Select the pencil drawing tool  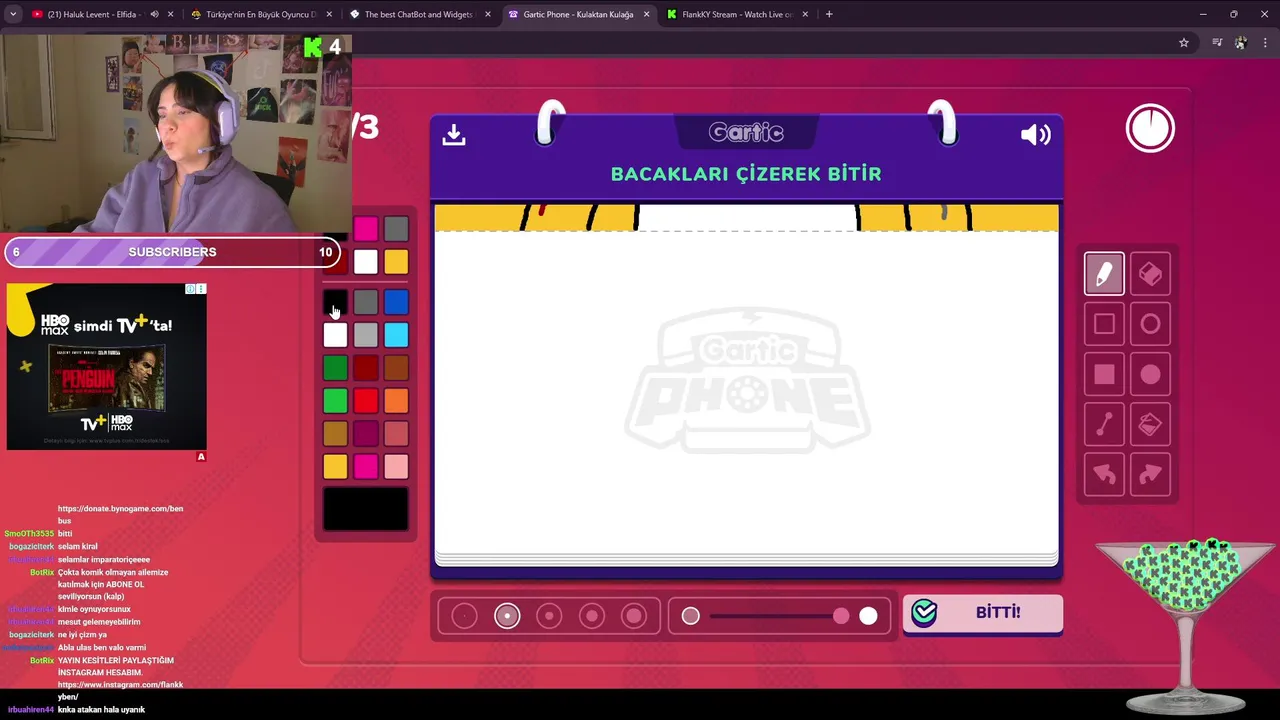click(1104, 274)
